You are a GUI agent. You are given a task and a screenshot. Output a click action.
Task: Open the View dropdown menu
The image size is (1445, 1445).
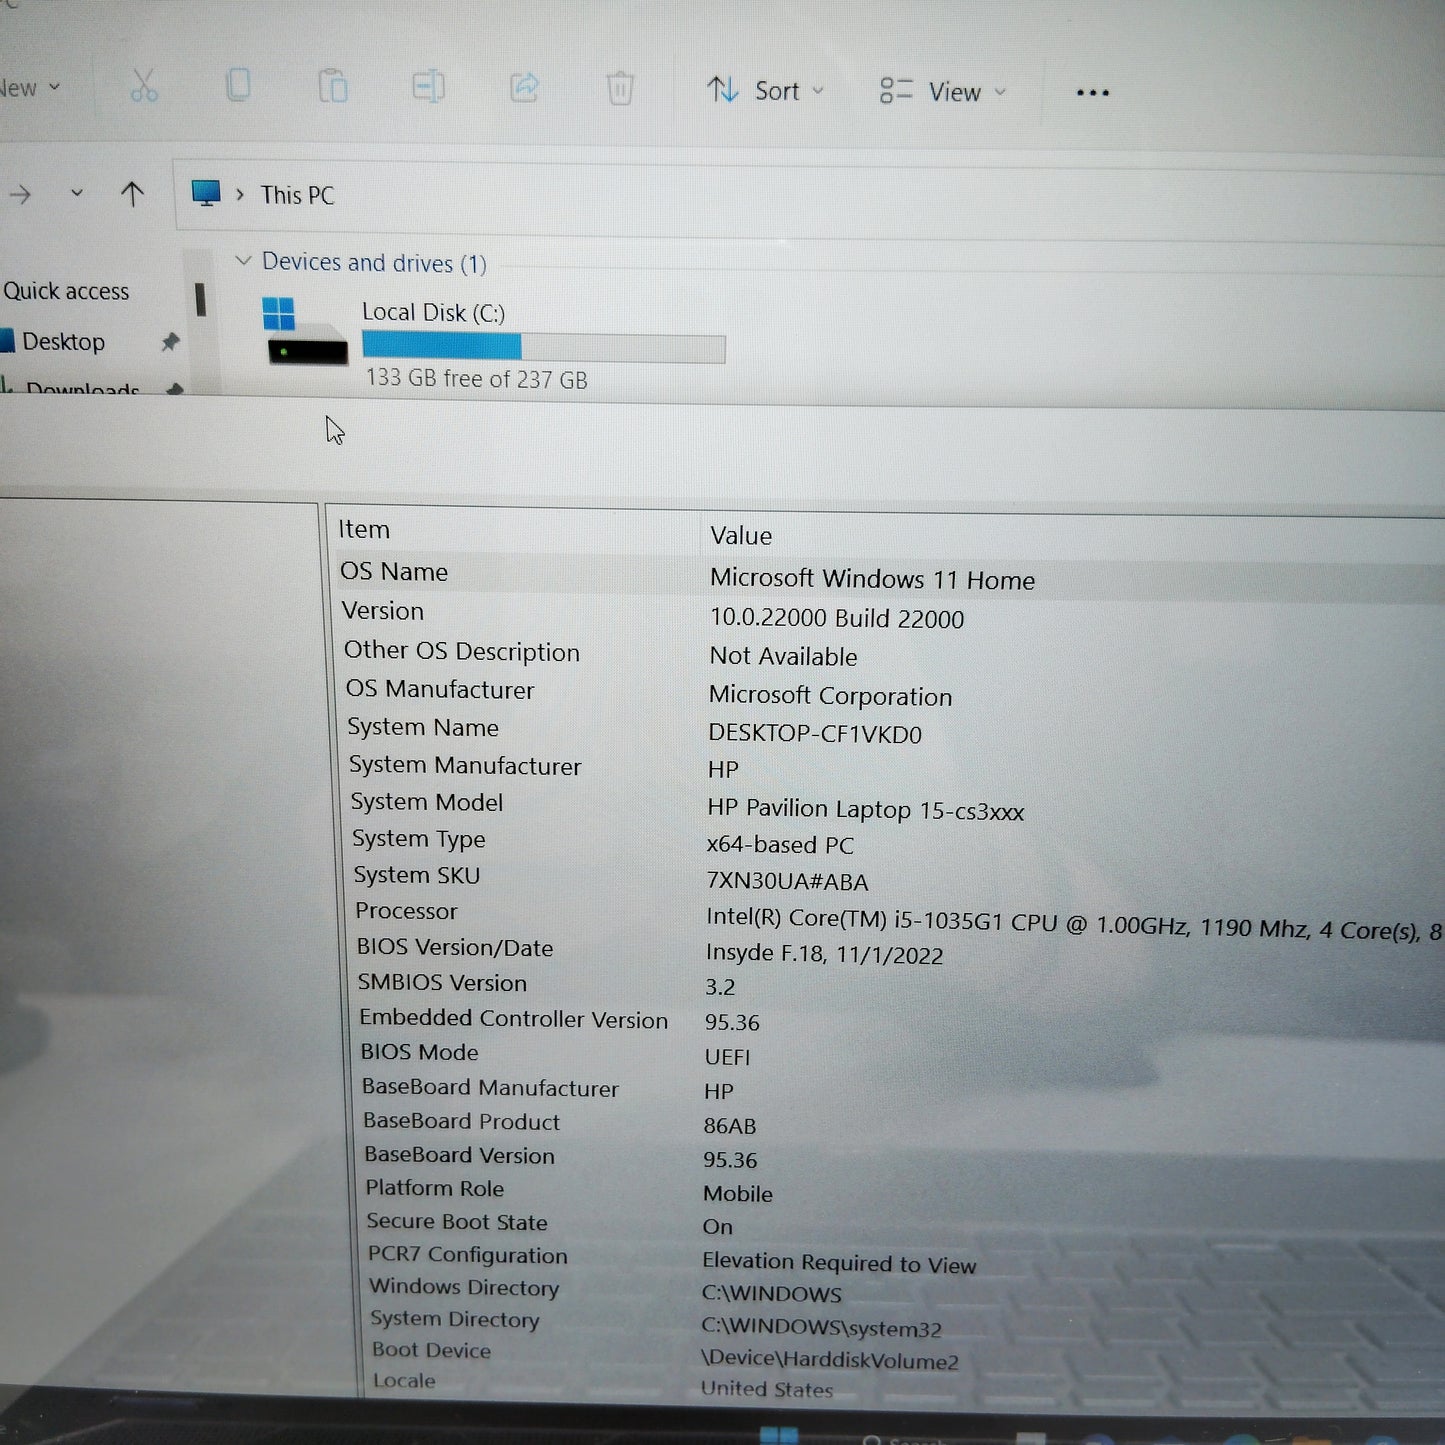coord(942,92)
